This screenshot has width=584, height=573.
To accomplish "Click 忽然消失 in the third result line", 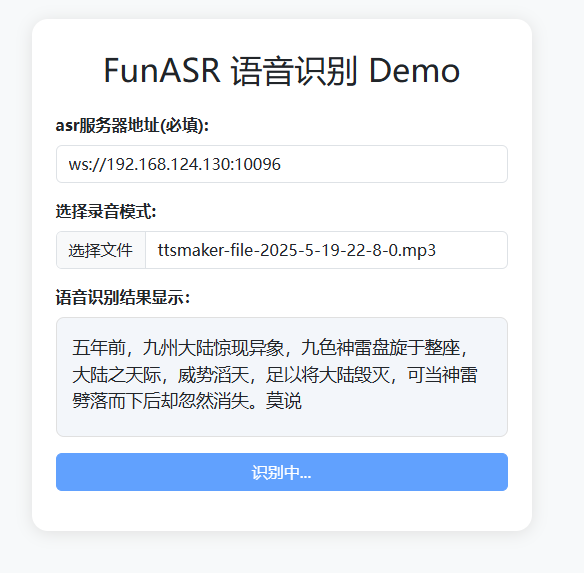I will point(213,401).
